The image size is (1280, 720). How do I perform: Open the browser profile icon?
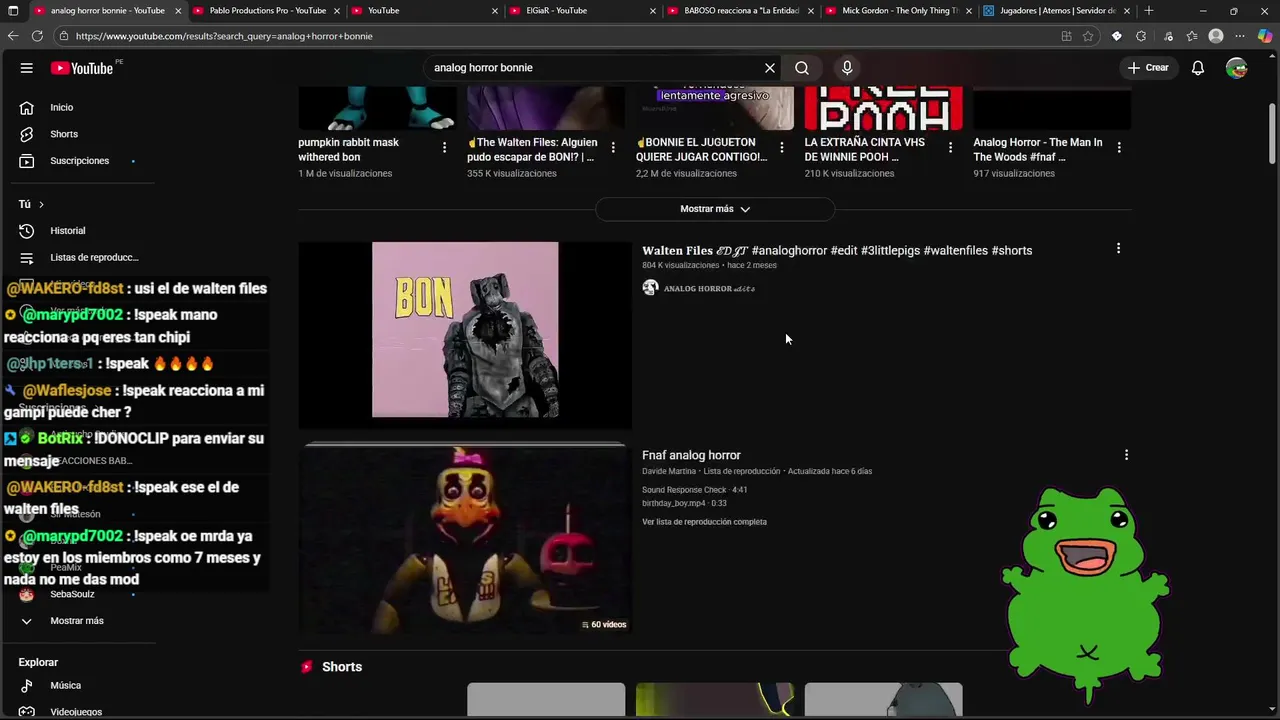(x=1216, y=36)
